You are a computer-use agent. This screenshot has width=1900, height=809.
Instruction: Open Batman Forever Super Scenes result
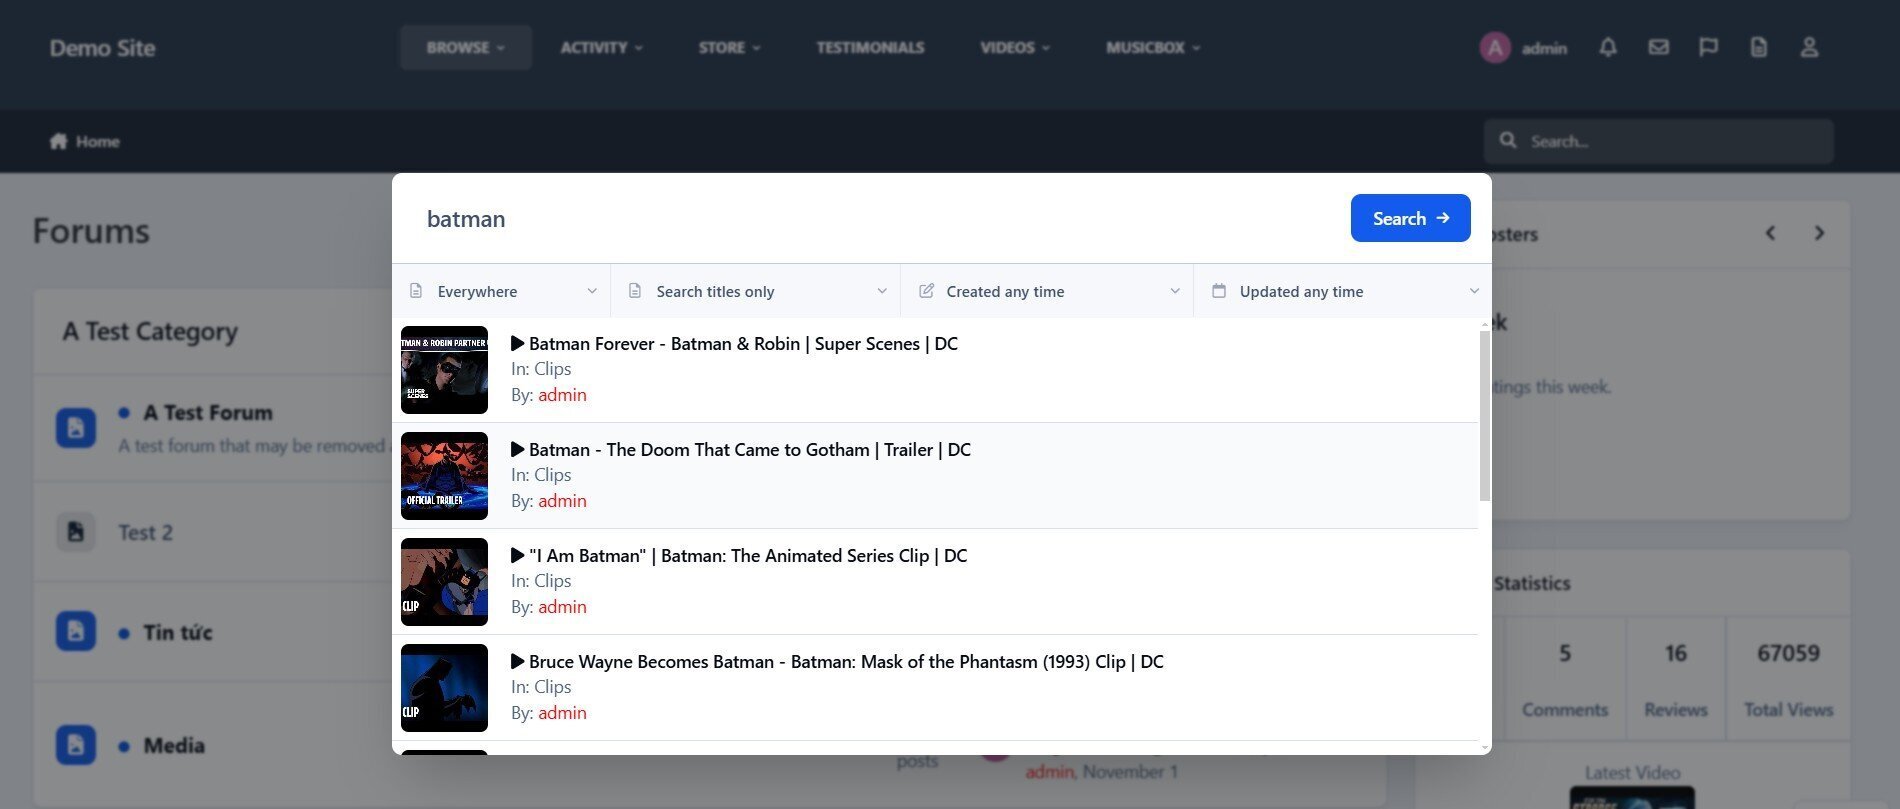click(742, 344)
